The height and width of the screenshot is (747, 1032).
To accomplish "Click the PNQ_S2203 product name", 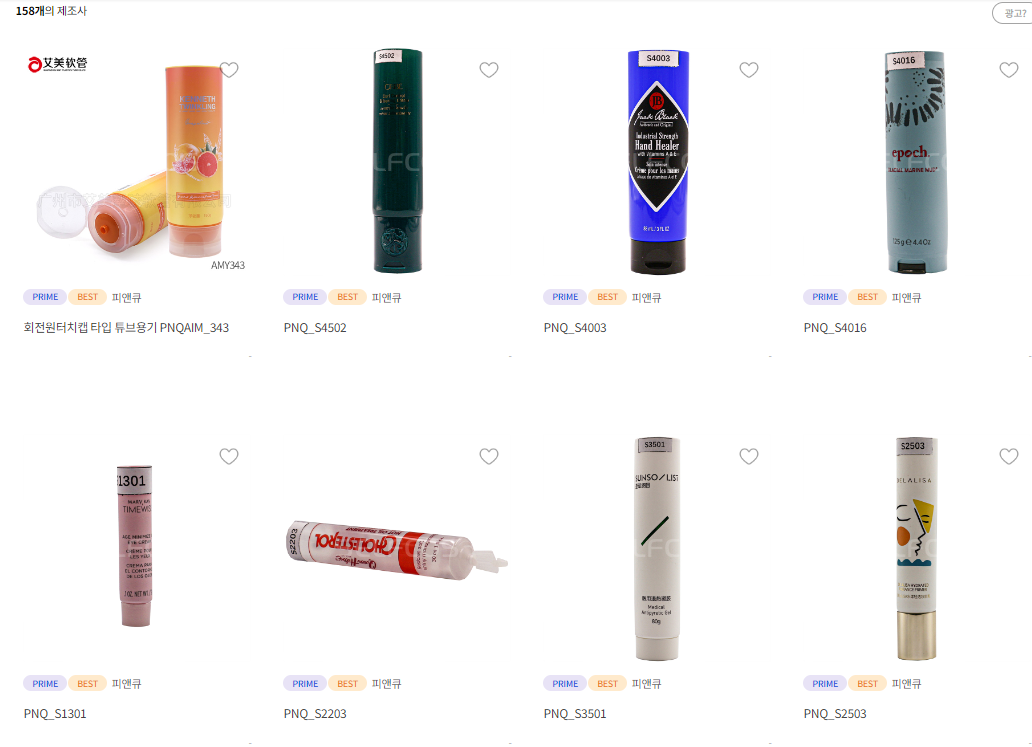I will pyautogui.click(x=315, y=714).
